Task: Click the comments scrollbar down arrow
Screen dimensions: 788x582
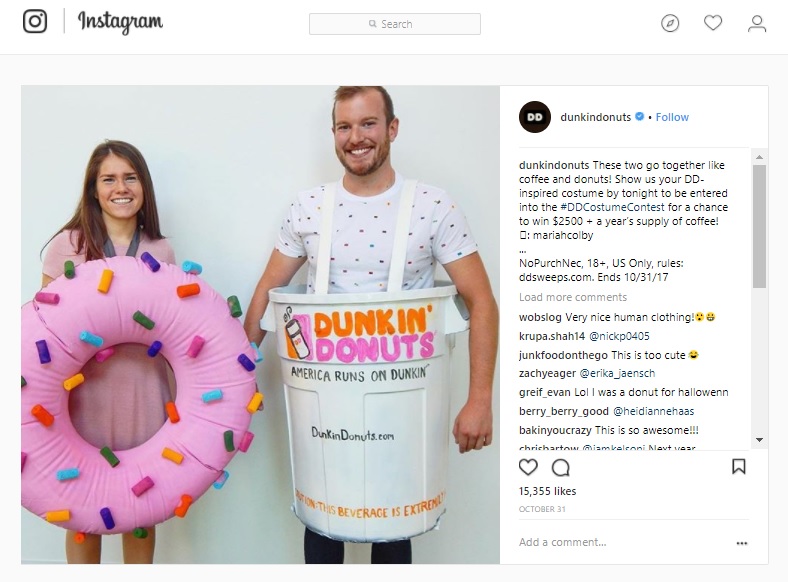Action: (x=759, y=440)
